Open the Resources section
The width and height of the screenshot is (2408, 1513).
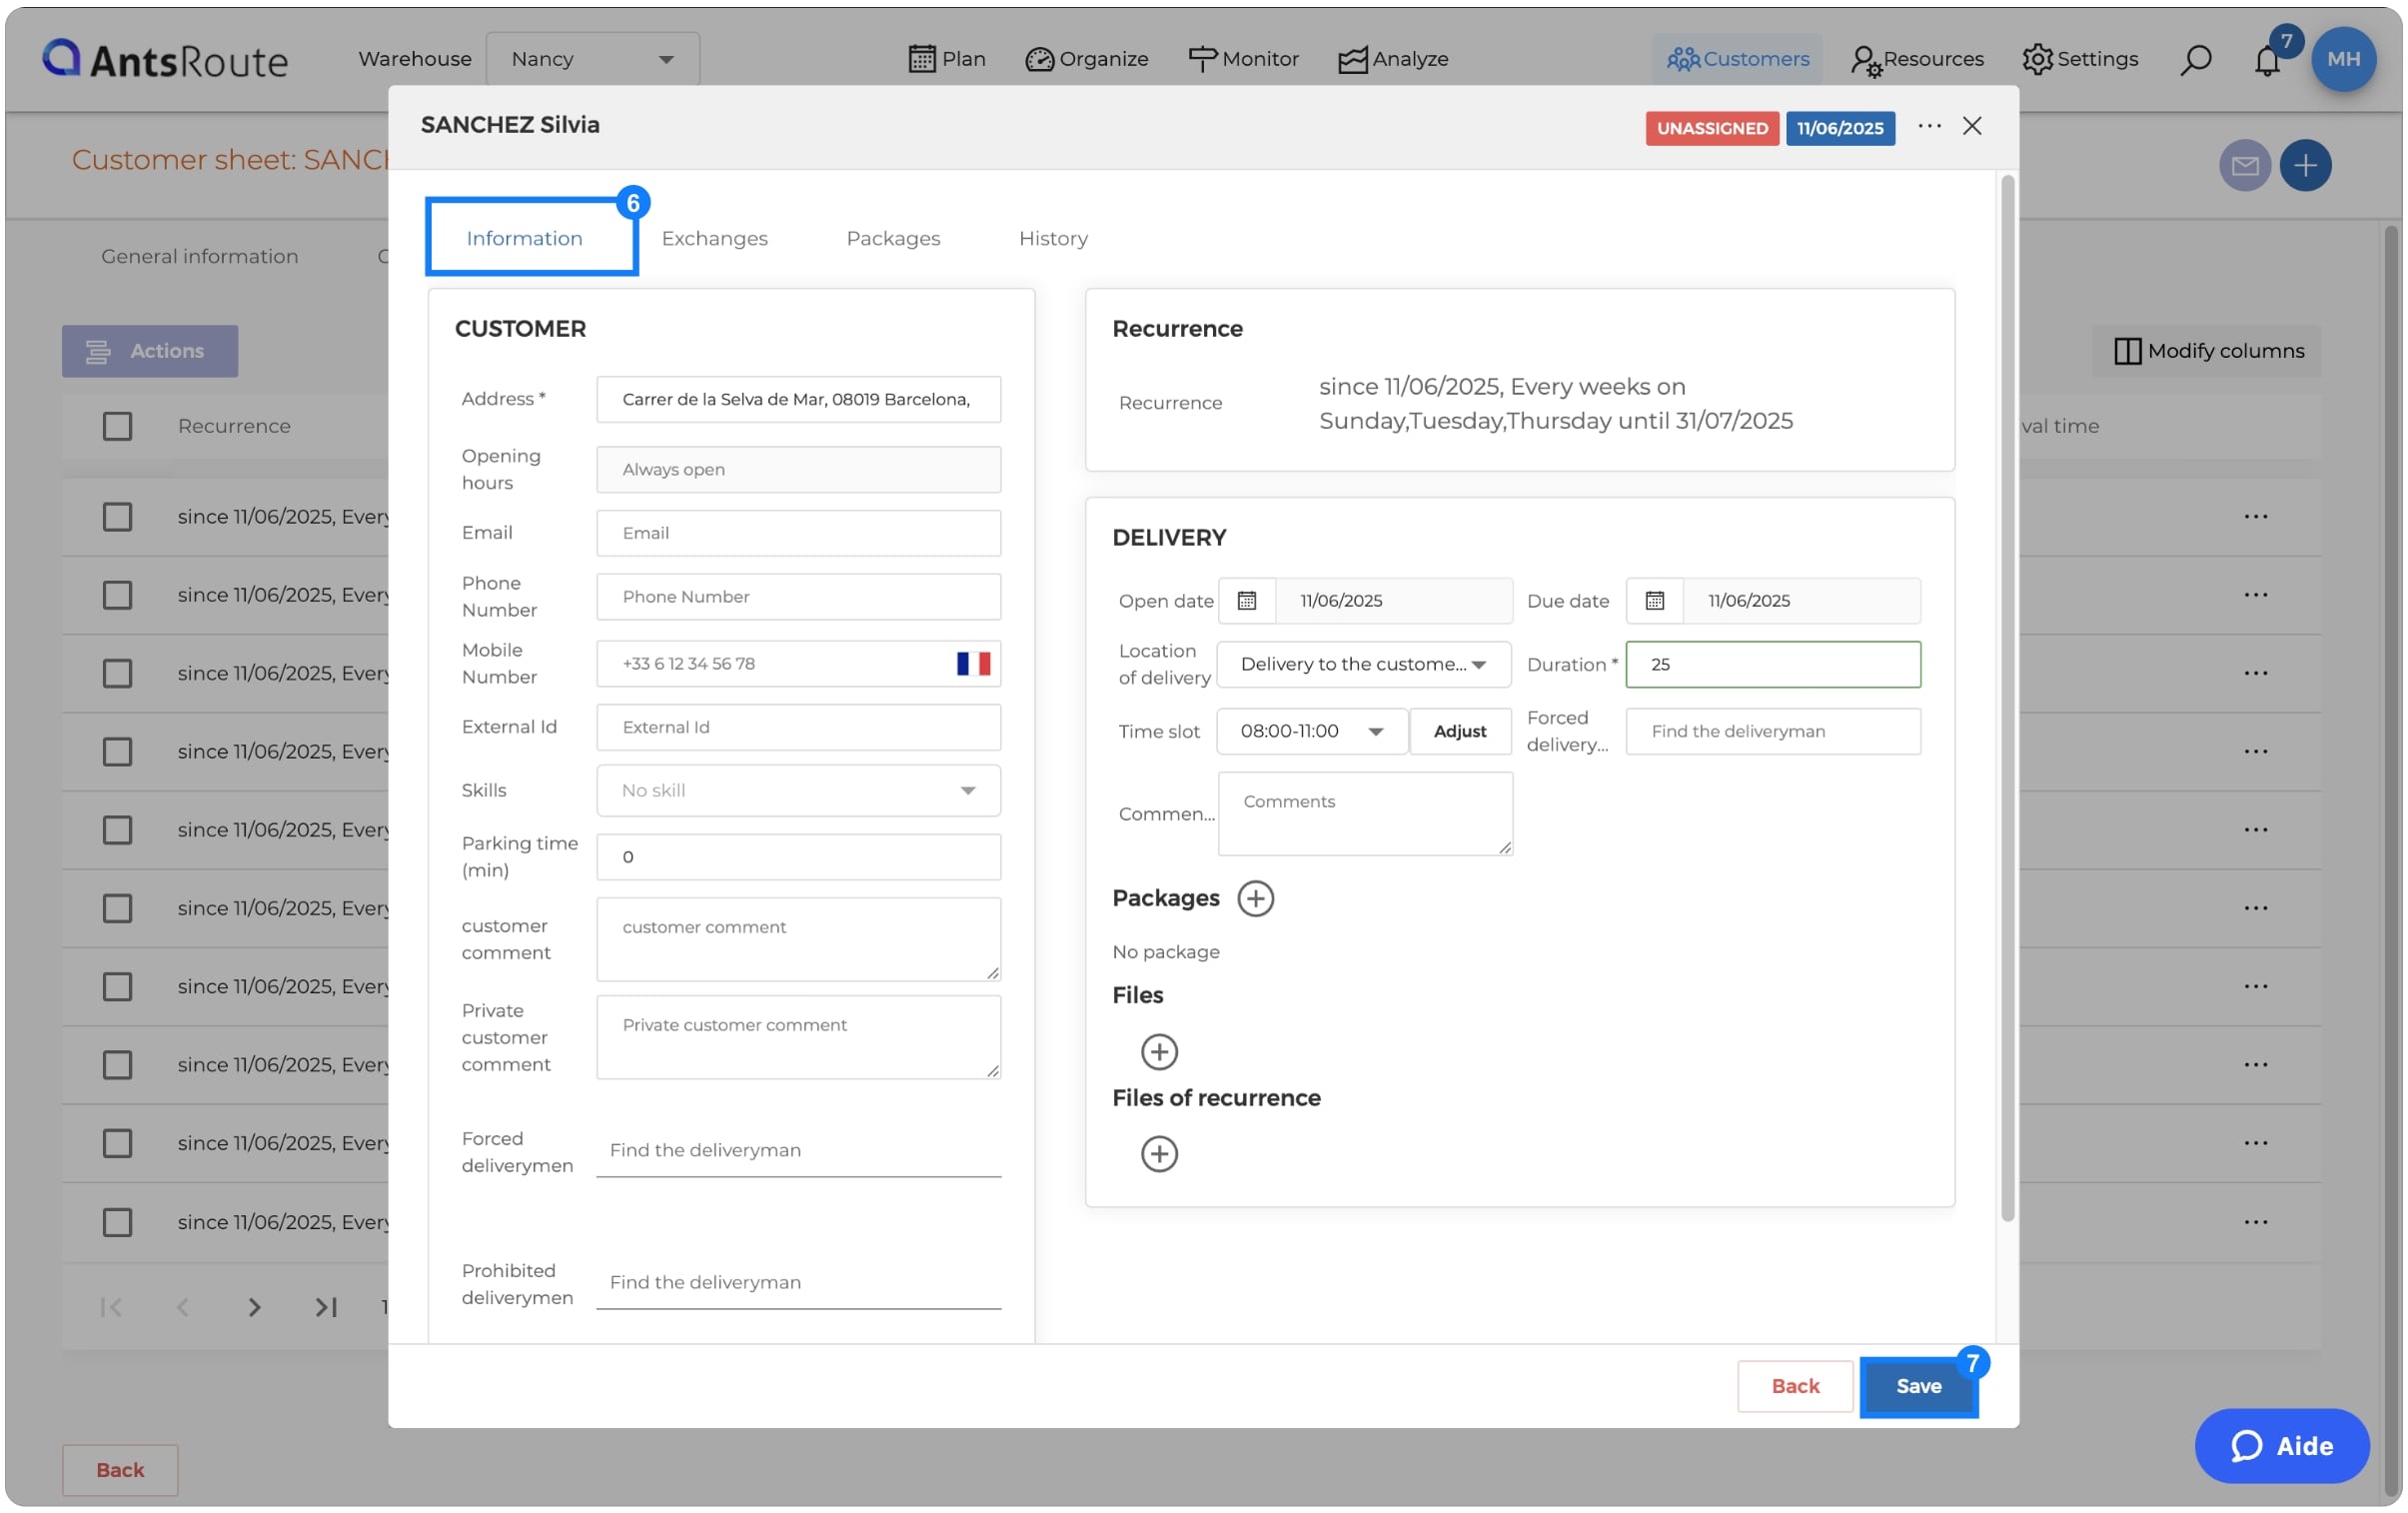point(1917,58)
